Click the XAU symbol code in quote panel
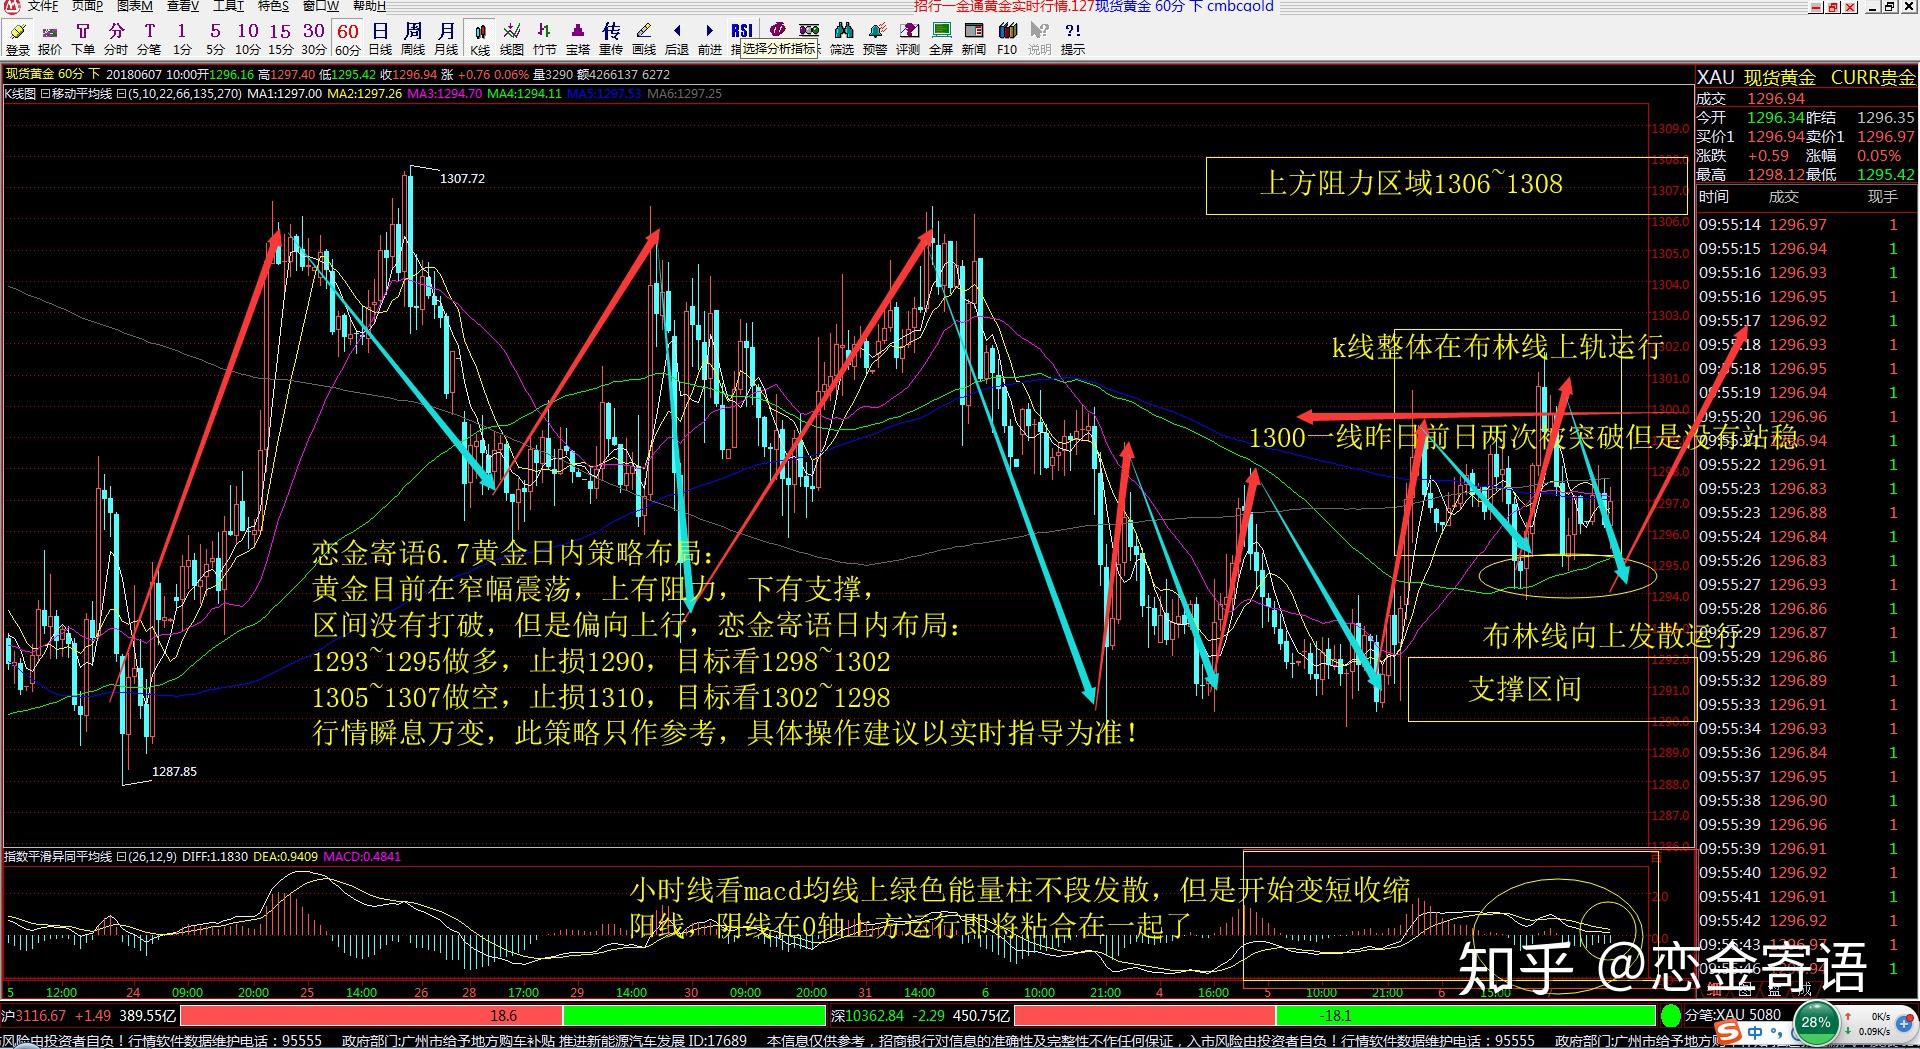The width and height of the screenshot is (1920, 1049). (x=1716, y=77)
